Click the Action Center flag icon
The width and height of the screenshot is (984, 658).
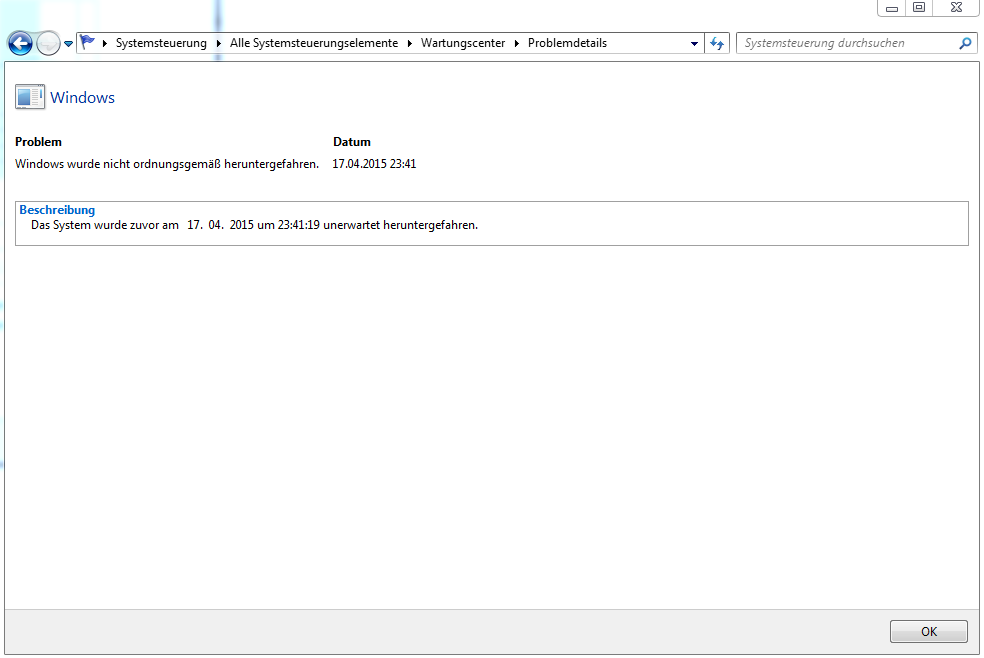point(87,43)
